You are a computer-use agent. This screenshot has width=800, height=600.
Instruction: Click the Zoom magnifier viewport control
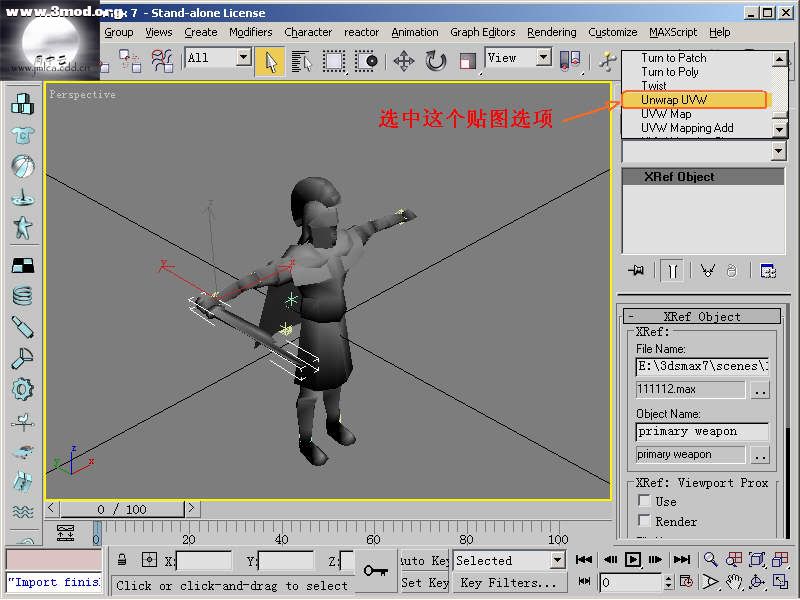(x=710, y=560)
